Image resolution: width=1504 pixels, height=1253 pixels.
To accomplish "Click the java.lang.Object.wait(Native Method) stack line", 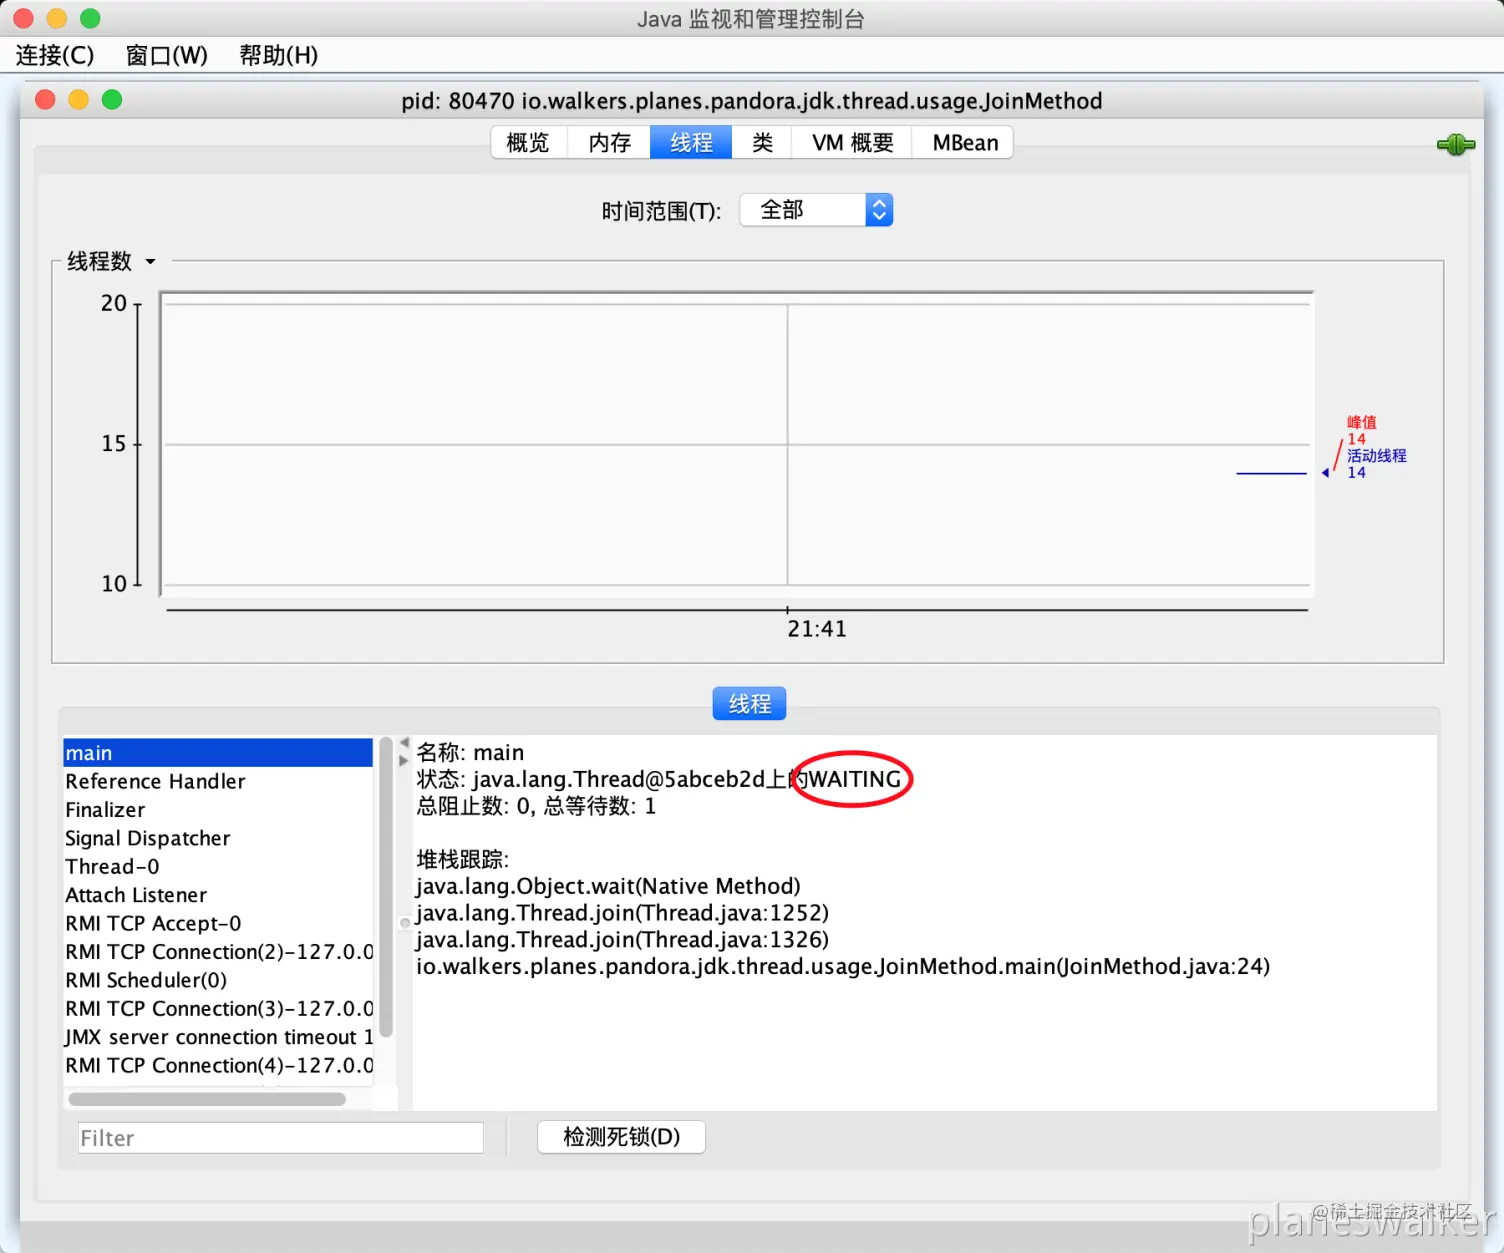I will pos(608,886).
